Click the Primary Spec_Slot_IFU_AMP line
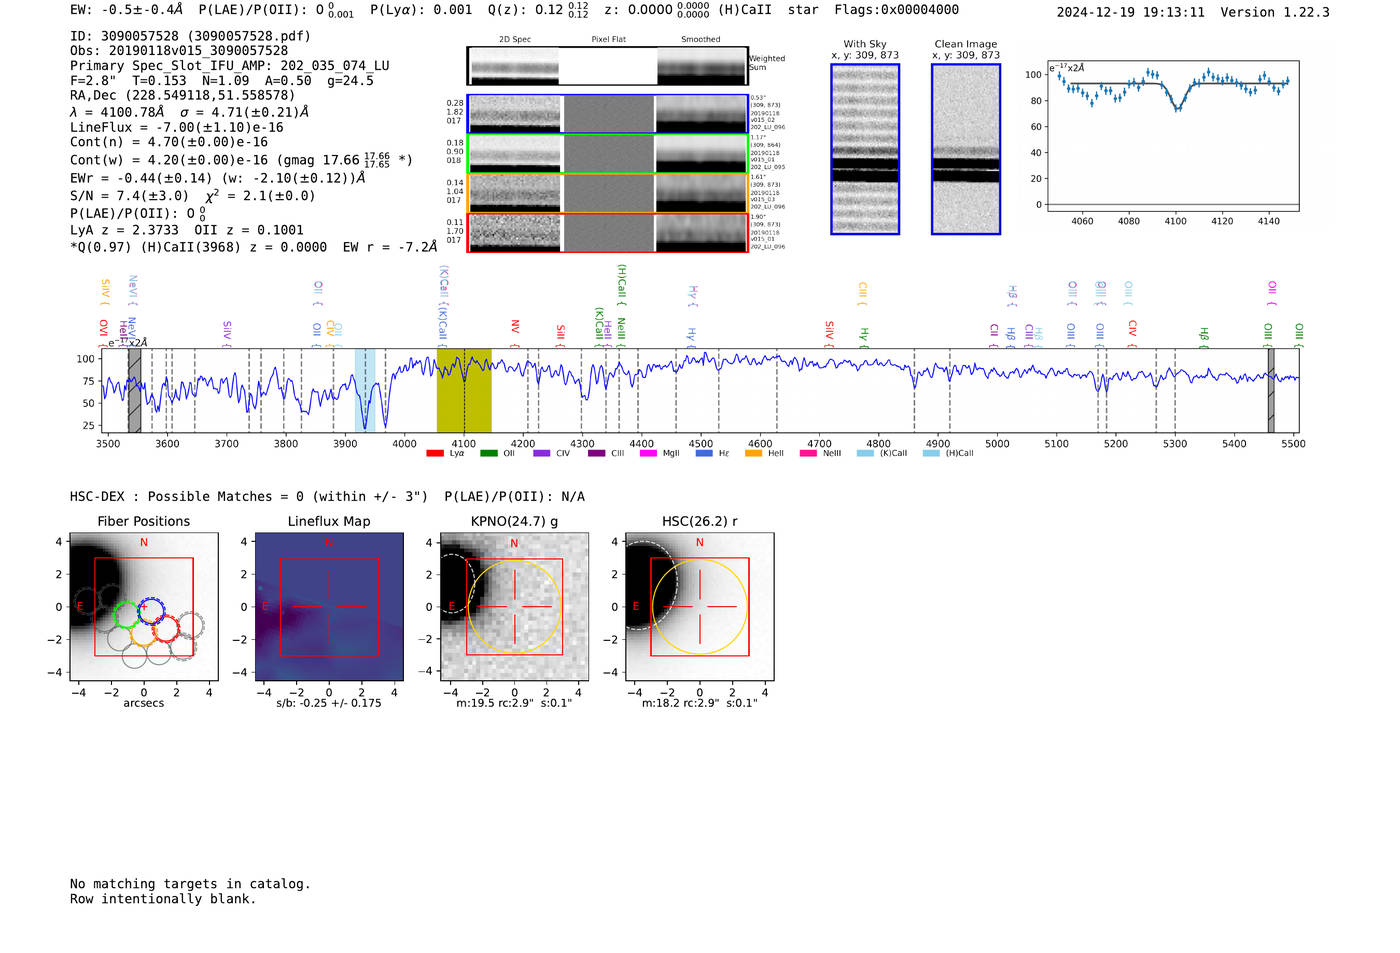1400x953 pixels. [x=230, y=66]
